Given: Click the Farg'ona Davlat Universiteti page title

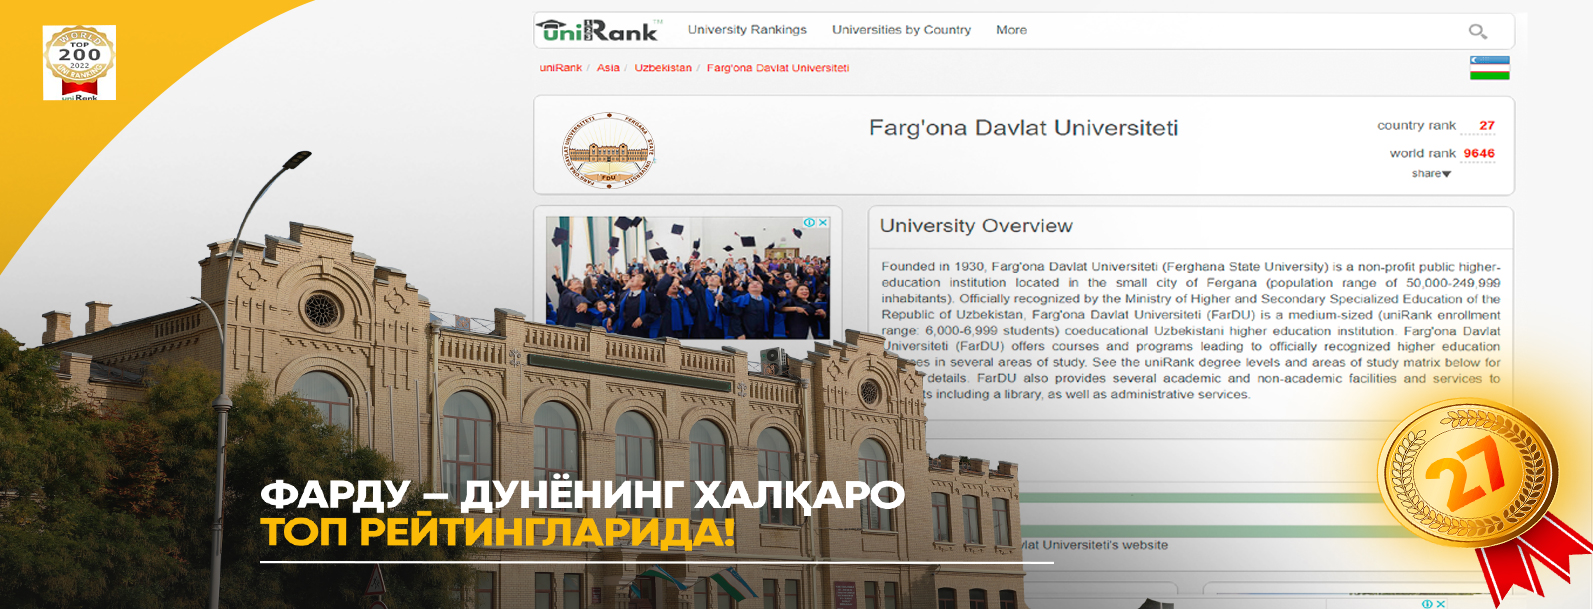Looking at the screenshot, I should point(1023,128).
